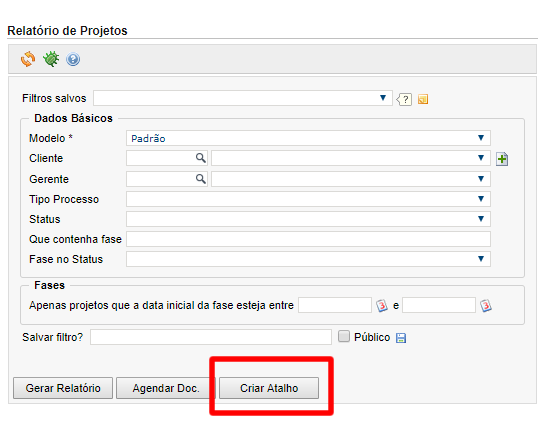The width and height of the screenshot is (547, 425).
Task: Toggle the Público checkbox
Action: coord(344,336)
